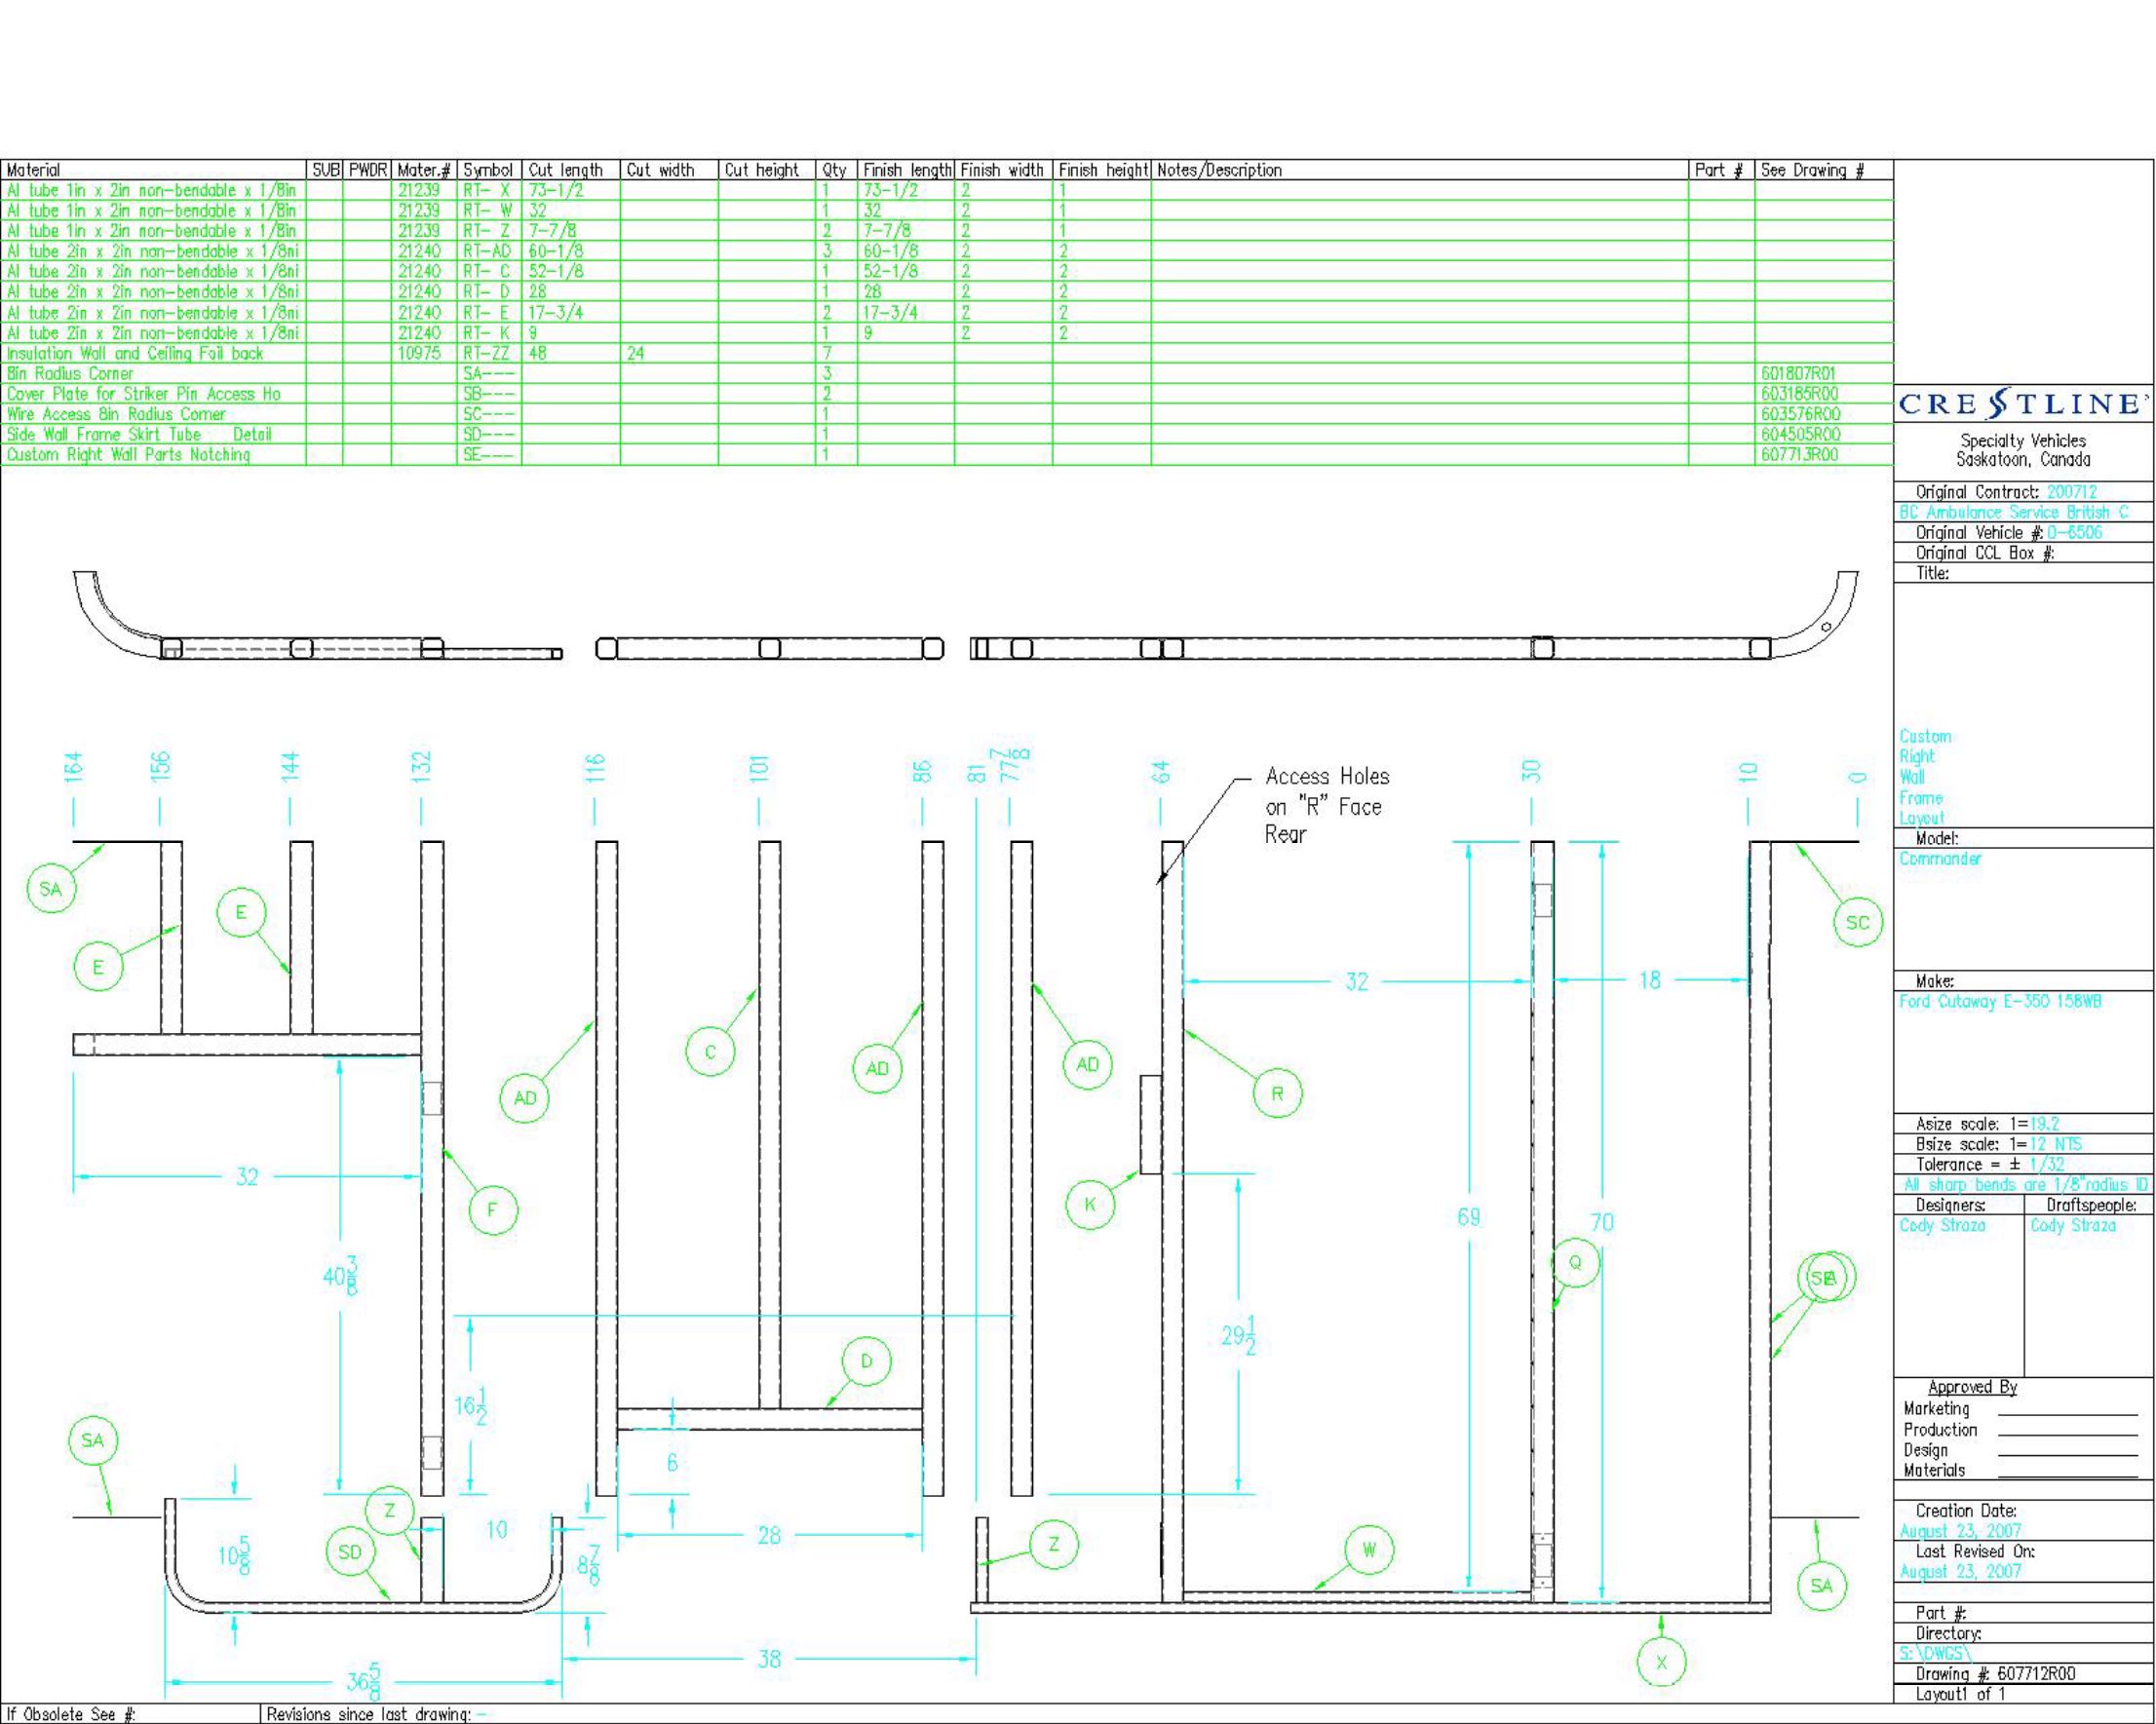Click the station dimension 164
Screen dimensions: 2156x1724
[74, 768]
